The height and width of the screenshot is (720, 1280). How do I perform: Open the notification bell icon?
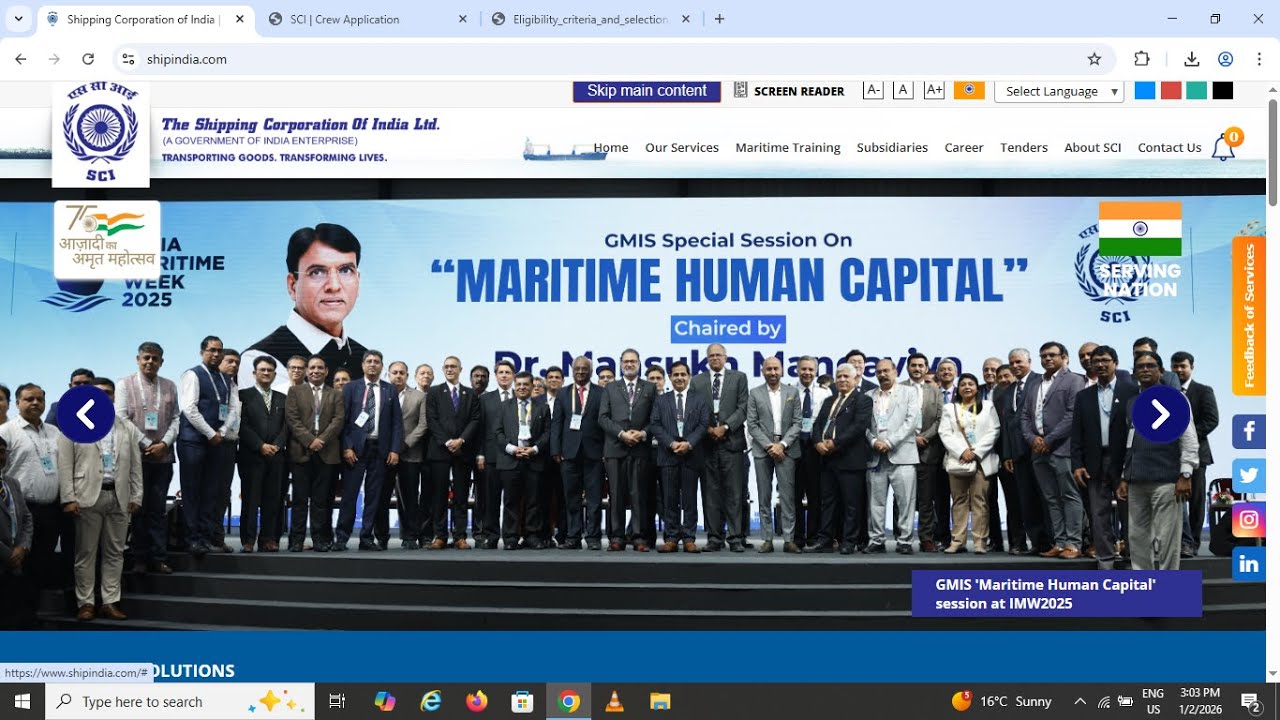(1223, 148)
